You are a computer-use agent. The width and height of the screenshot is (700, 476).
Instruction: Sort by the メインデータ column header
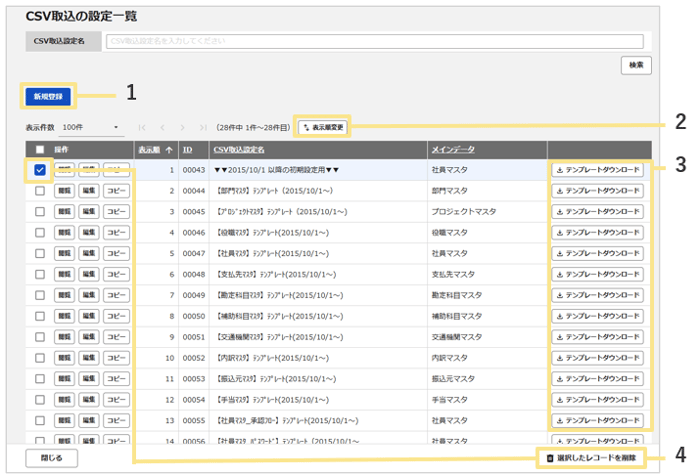(453, 150)
